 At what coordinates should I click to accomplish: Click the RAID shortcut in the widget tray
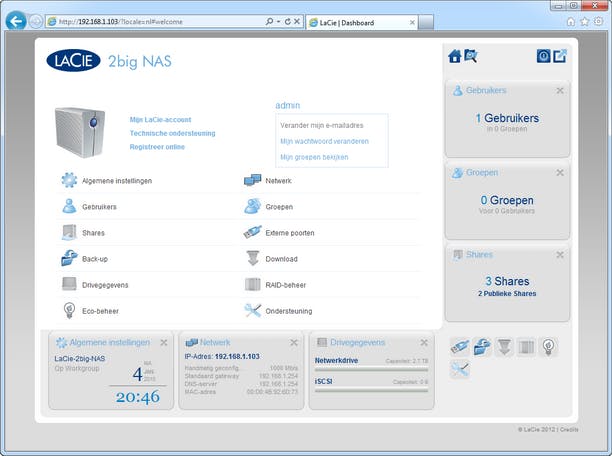[526, 347]
